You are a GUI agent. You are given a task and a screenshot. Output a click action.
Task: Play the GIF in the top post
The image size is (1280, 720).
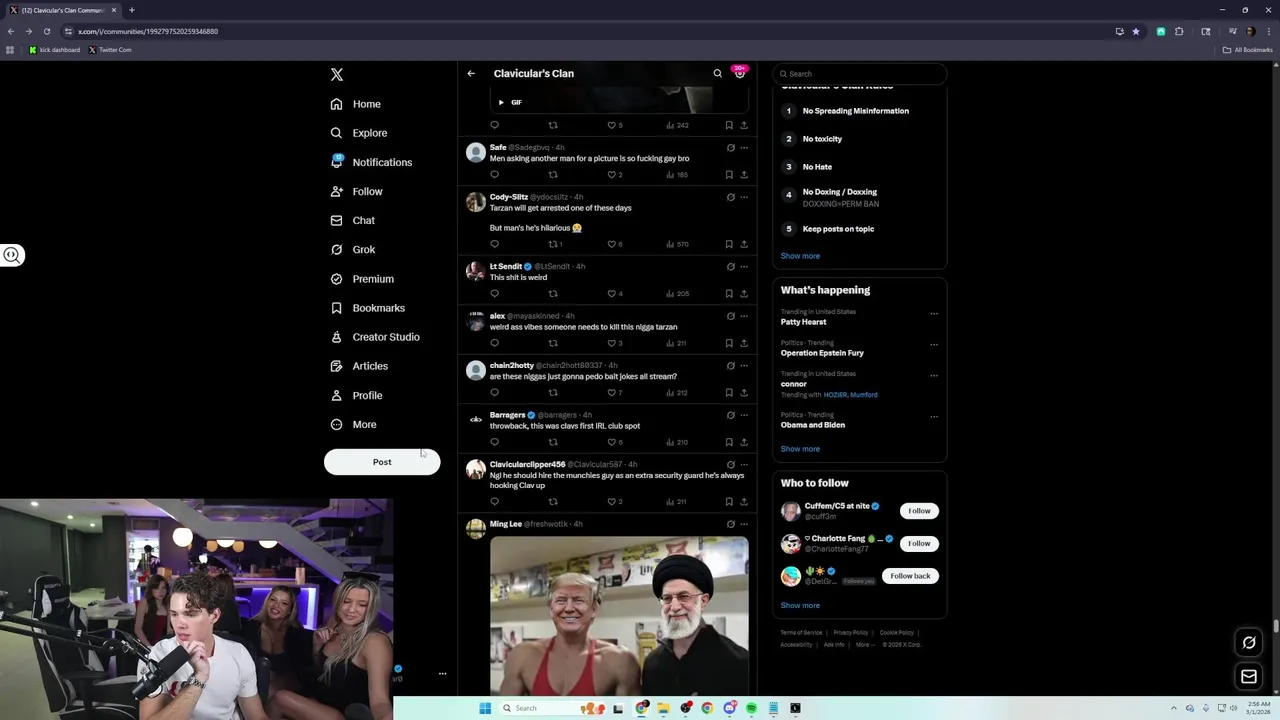(501, 102)
